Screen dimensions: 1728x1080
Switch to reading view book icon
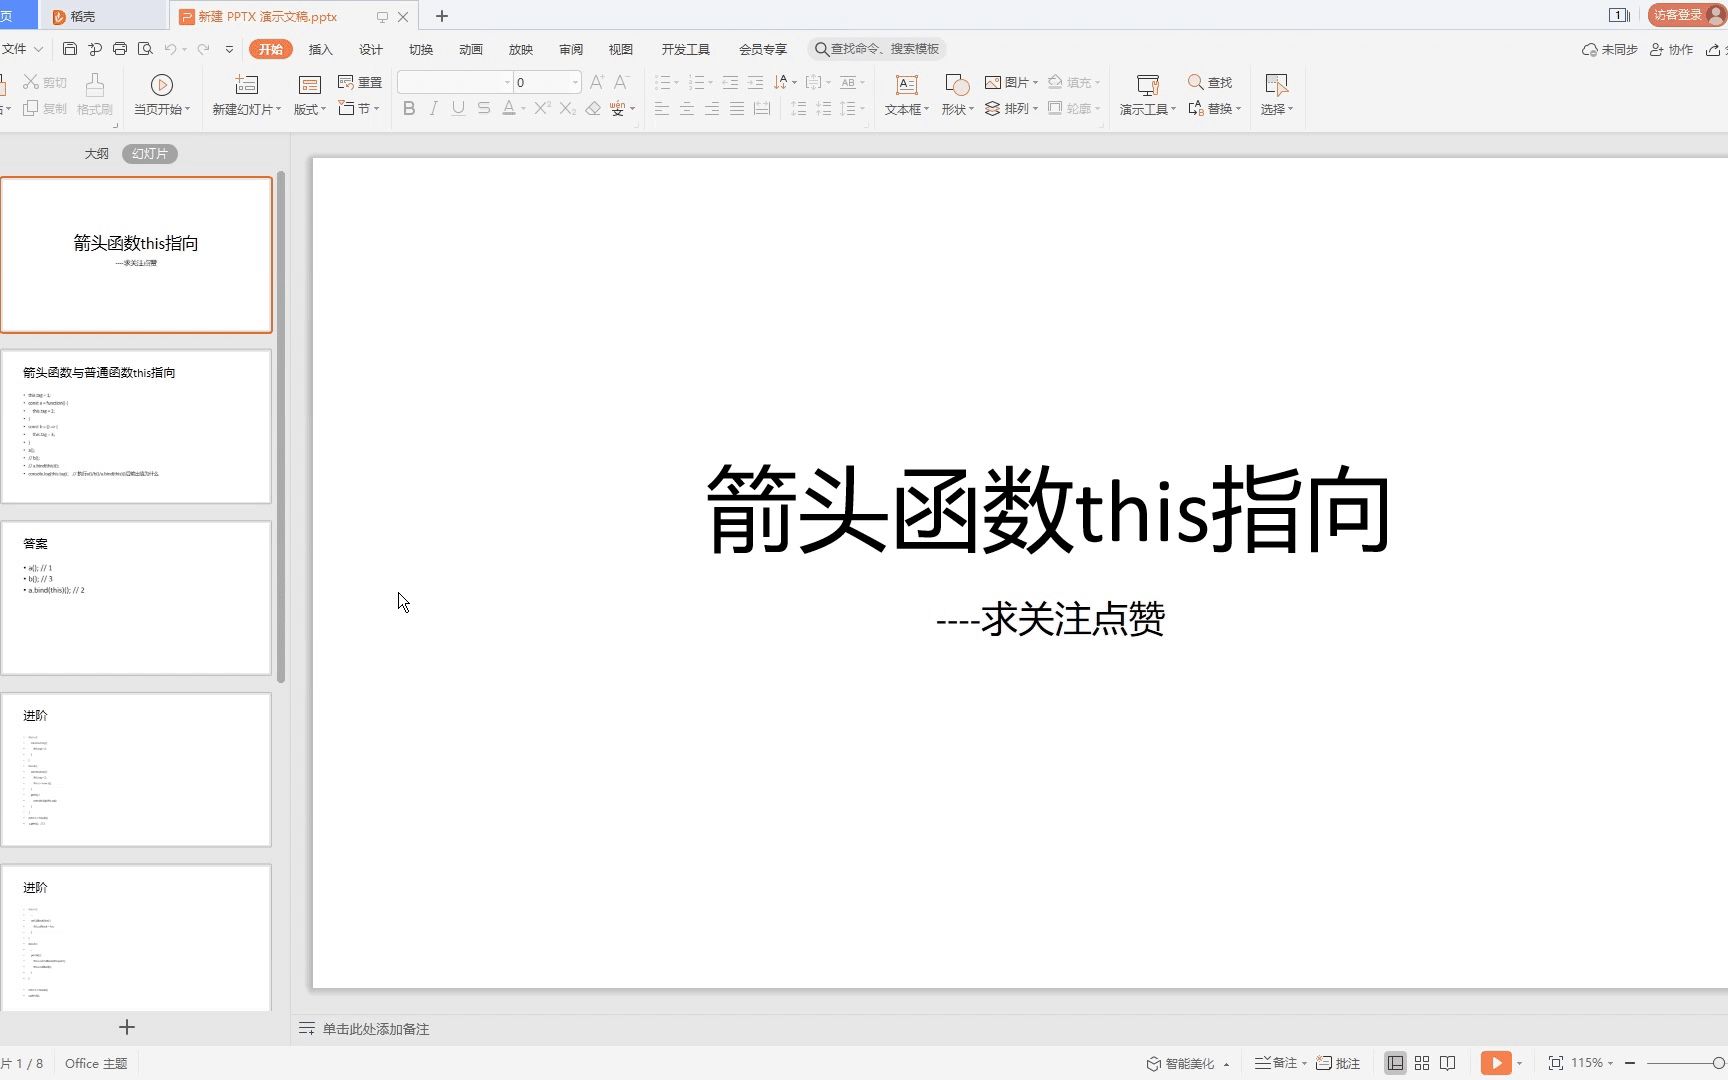click(1447, 1063)
